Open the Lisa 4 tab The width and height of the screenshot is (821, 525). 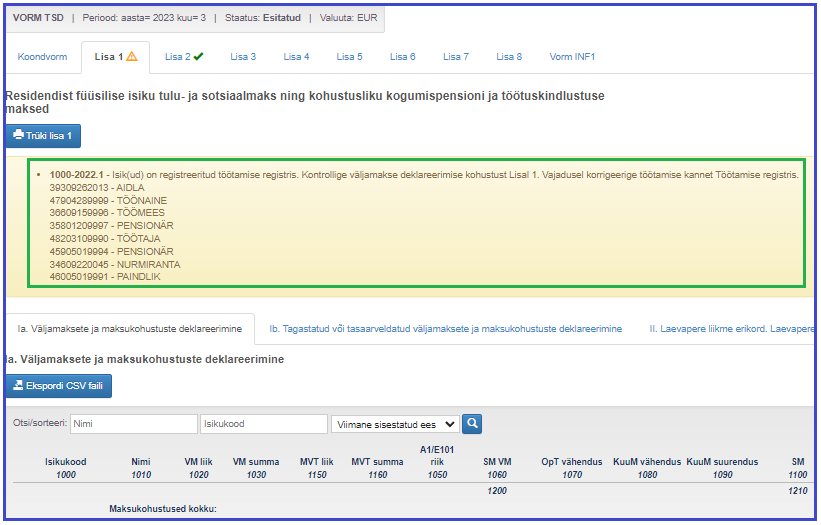coord(296,57)
